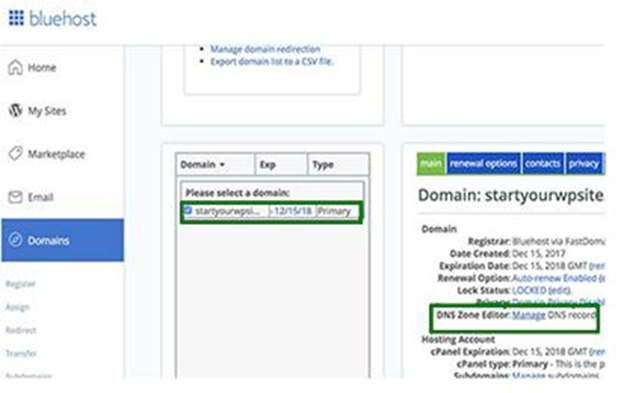Open the Transfer submenu link
This screenshot has width=624, height=393.
(x=21, y=353)
